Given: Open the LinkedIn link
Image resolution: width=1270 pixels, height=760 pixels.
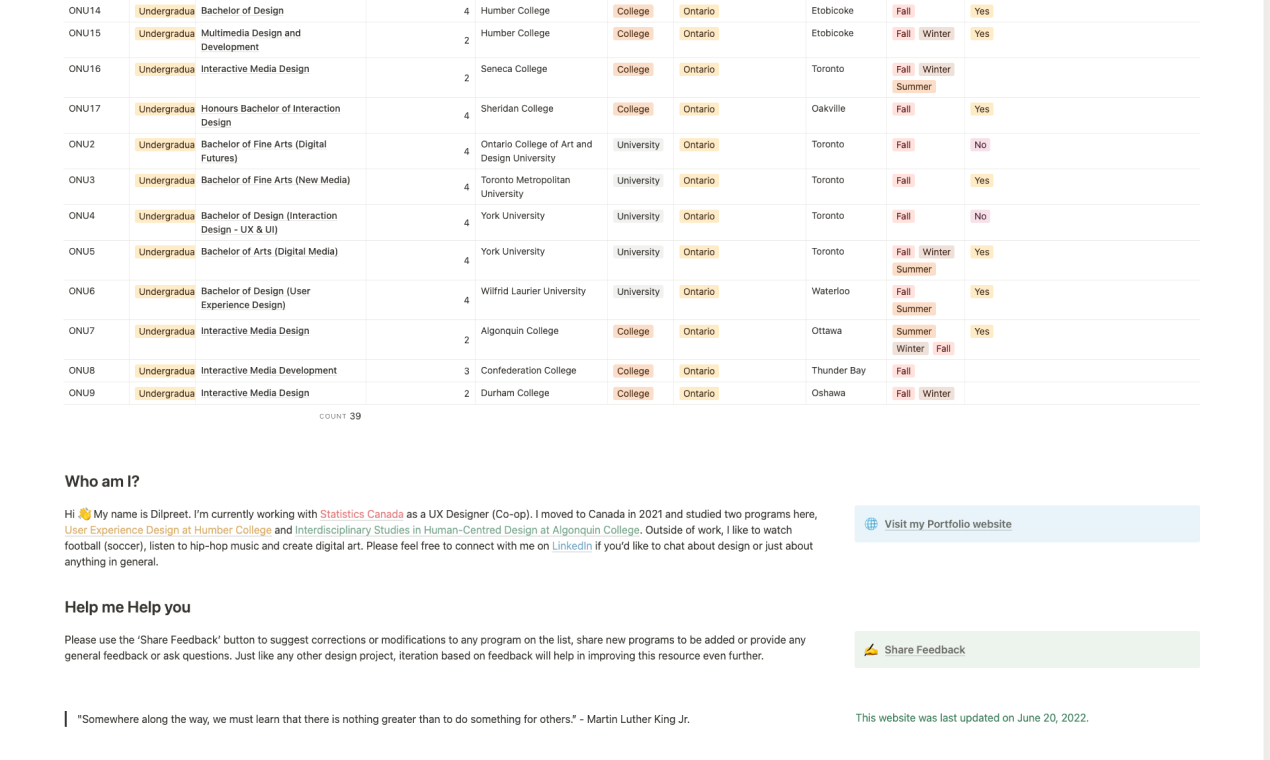Looking at the screenshot, I should click(x=572, y=546).
